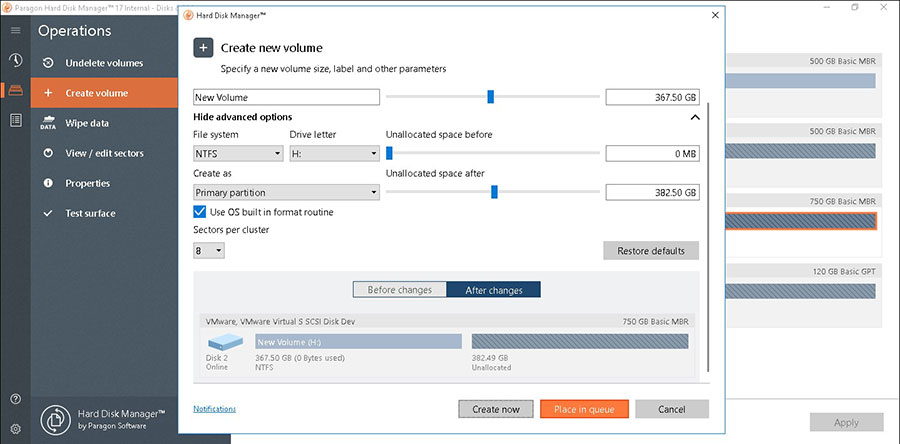Click Apply in the main window

(x=847, y=422)
